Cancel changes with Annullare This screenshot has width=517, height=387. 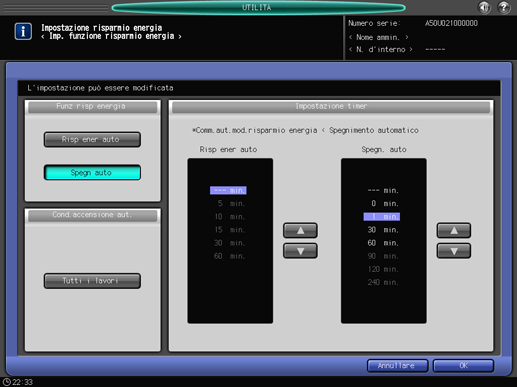click(x=397, y=366)
